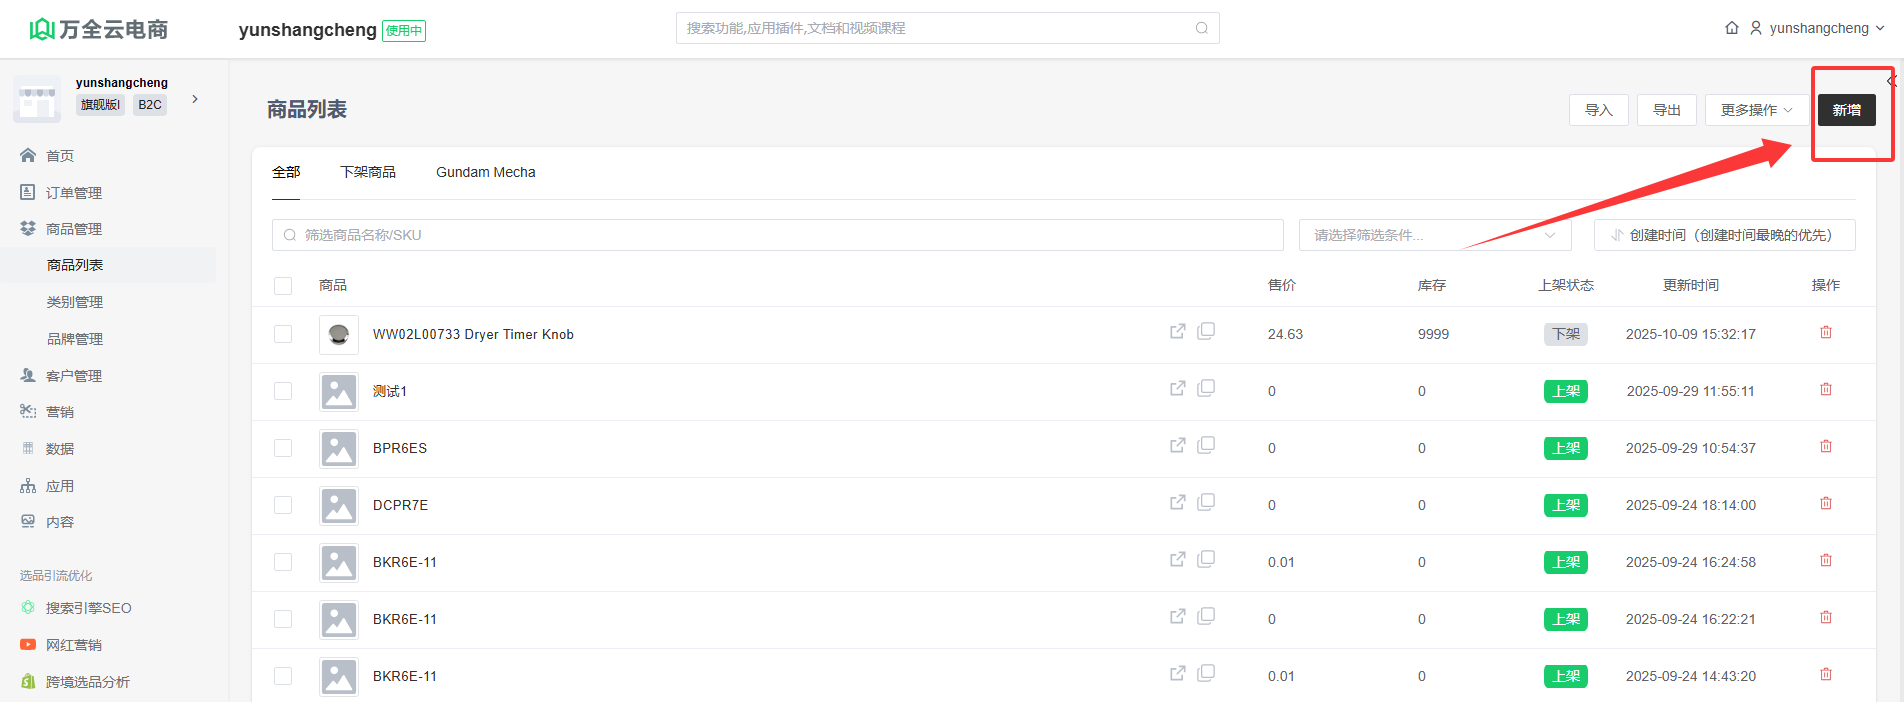Open the 更多操作 dropdown
Viewport: 1904px width, 702px height.
pos(1756,110)
